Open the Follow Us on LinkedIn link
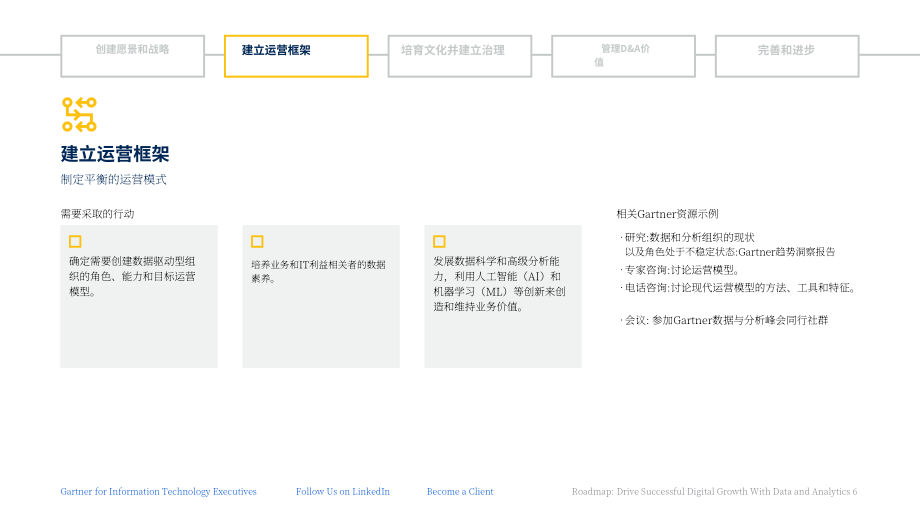920x518 pixels. 343,492
